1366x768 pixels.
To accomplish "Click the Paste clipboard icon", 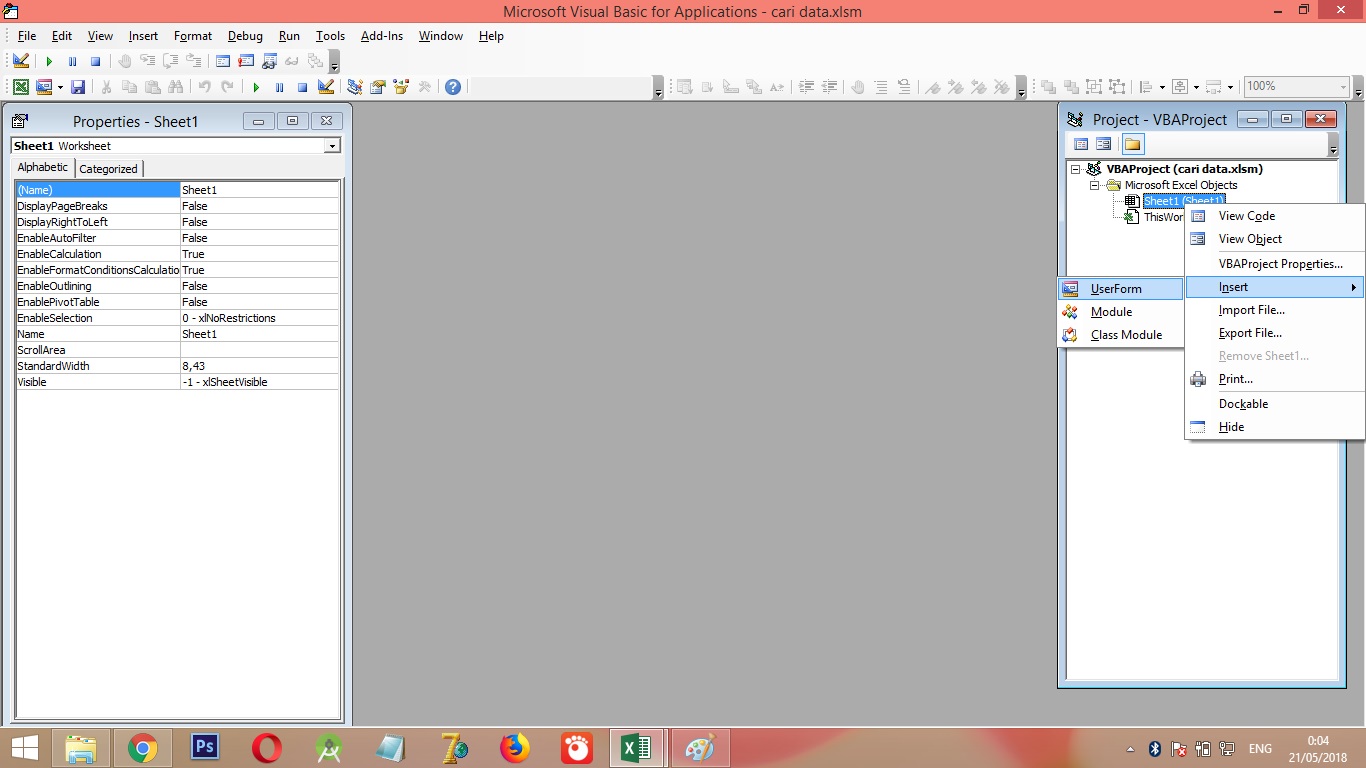I will (152, 87).
